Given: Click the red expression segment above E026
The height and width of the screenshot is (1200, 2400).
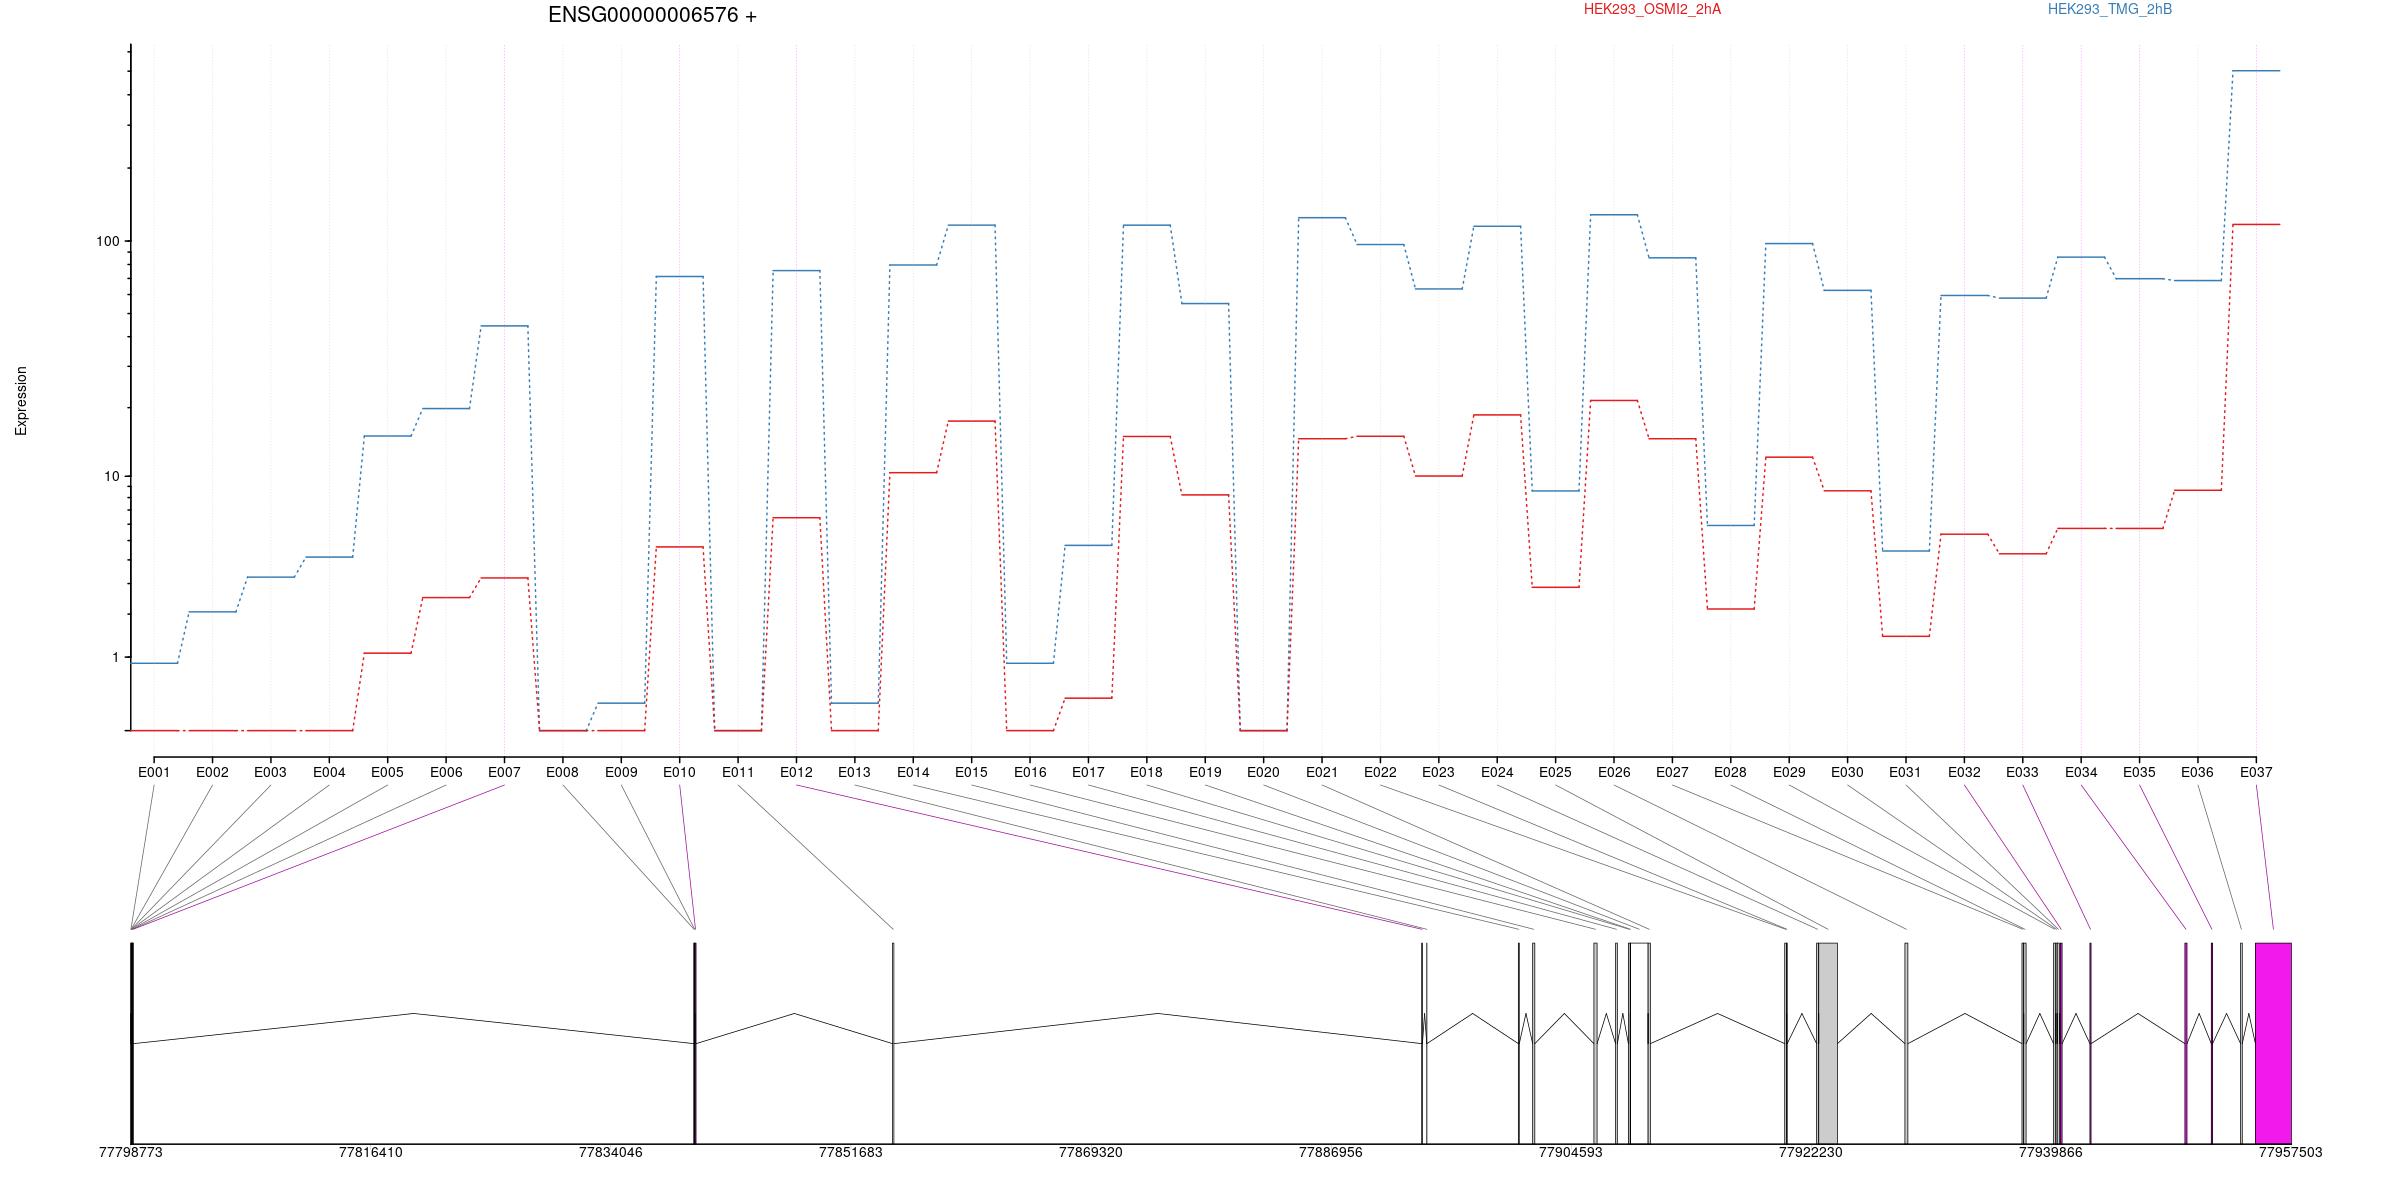Looking at the screenshot, I should pos(1614,400).
